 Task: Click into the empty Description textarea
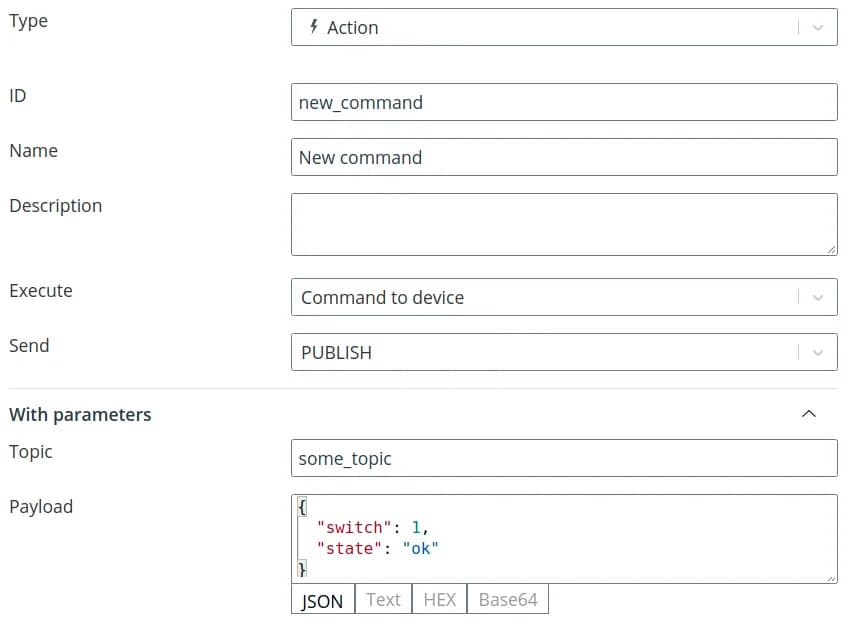pyautogui.click(x=563, y=224)
